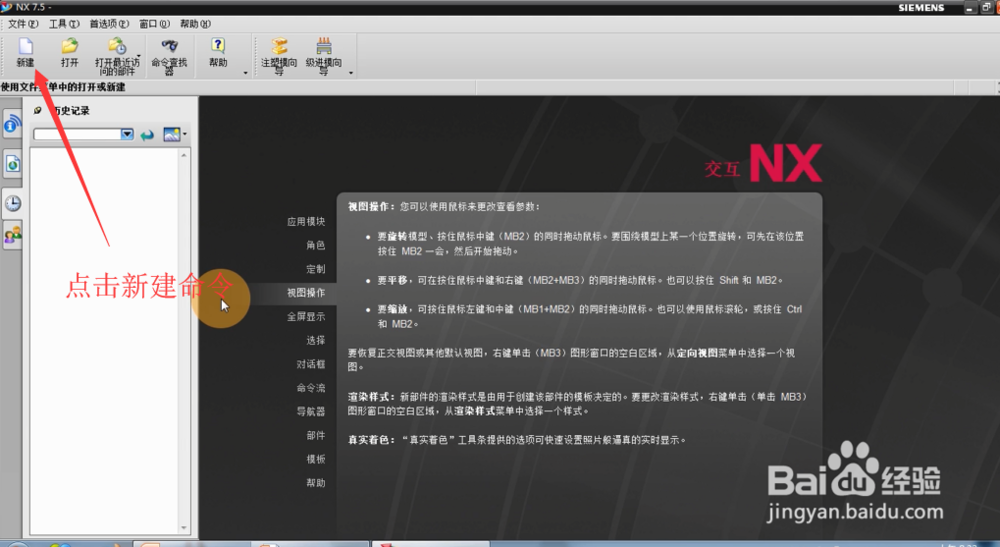Open the Internet Explorer sidebar tab (blue info)
Viewport: 1000px width, 547px height.
[x=12, y=125]
